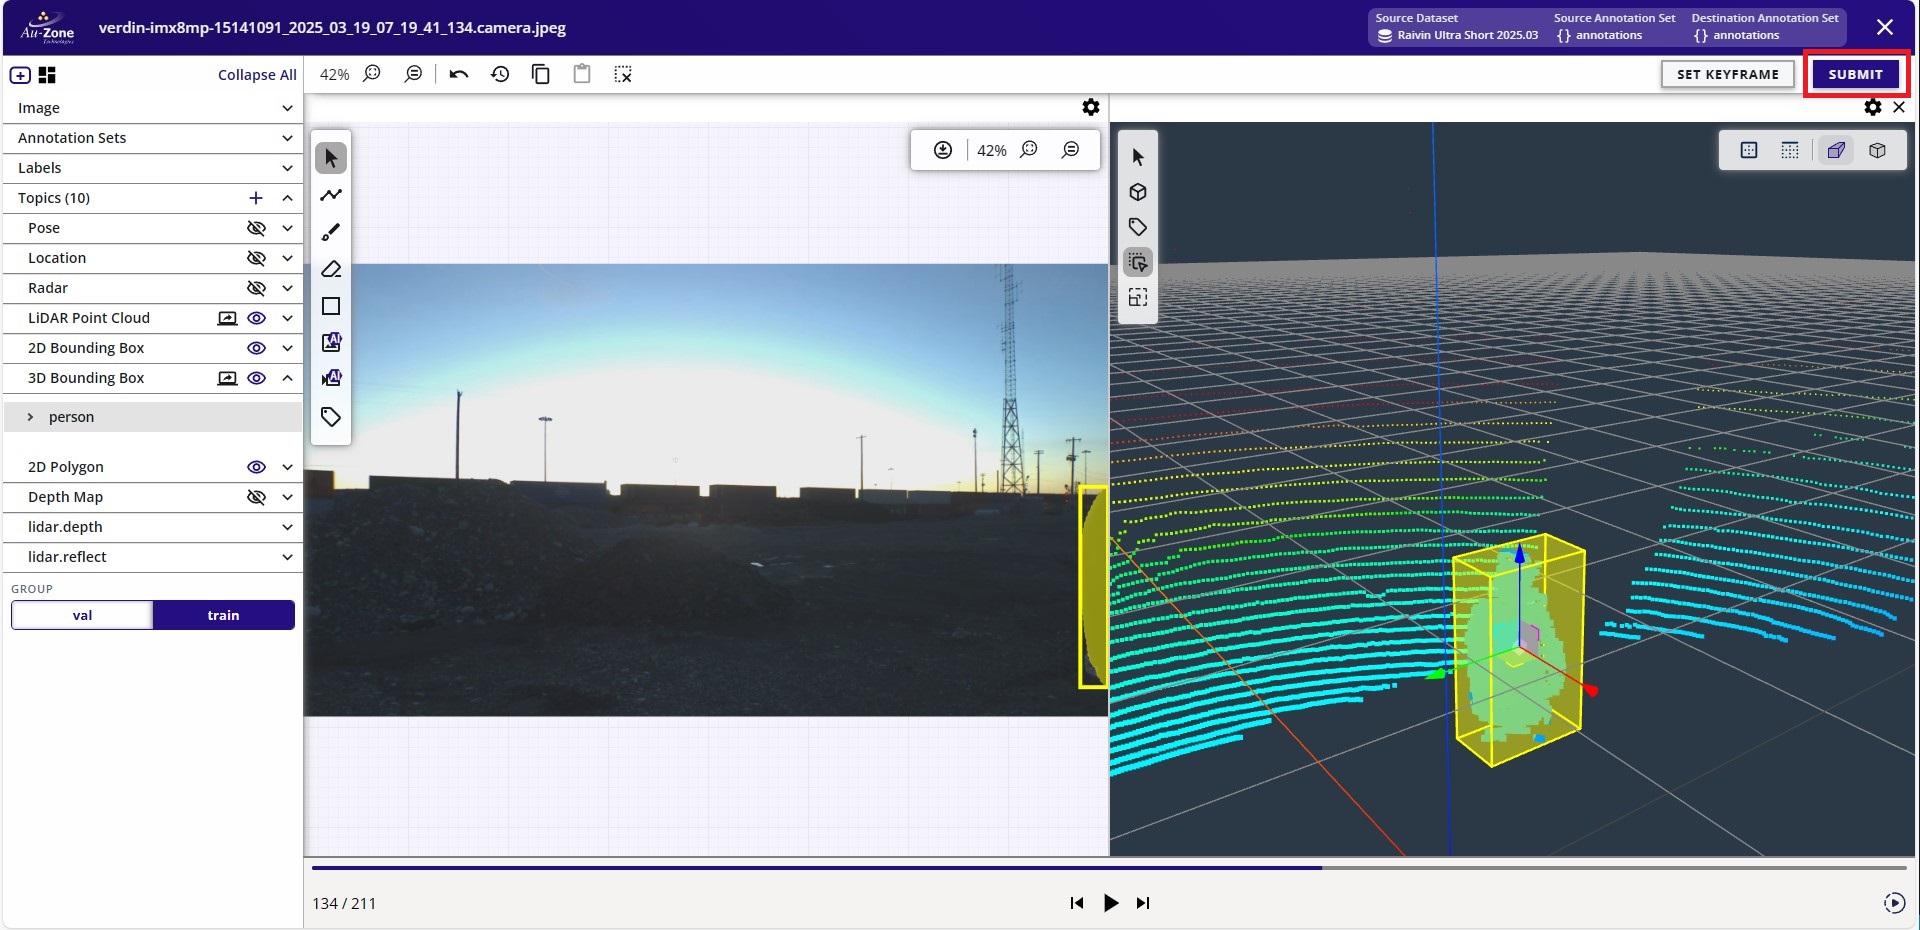The width and height of the screenshot is (1920, 930).
Task: Click the undo arrow icon
Action: click(459, 74)
